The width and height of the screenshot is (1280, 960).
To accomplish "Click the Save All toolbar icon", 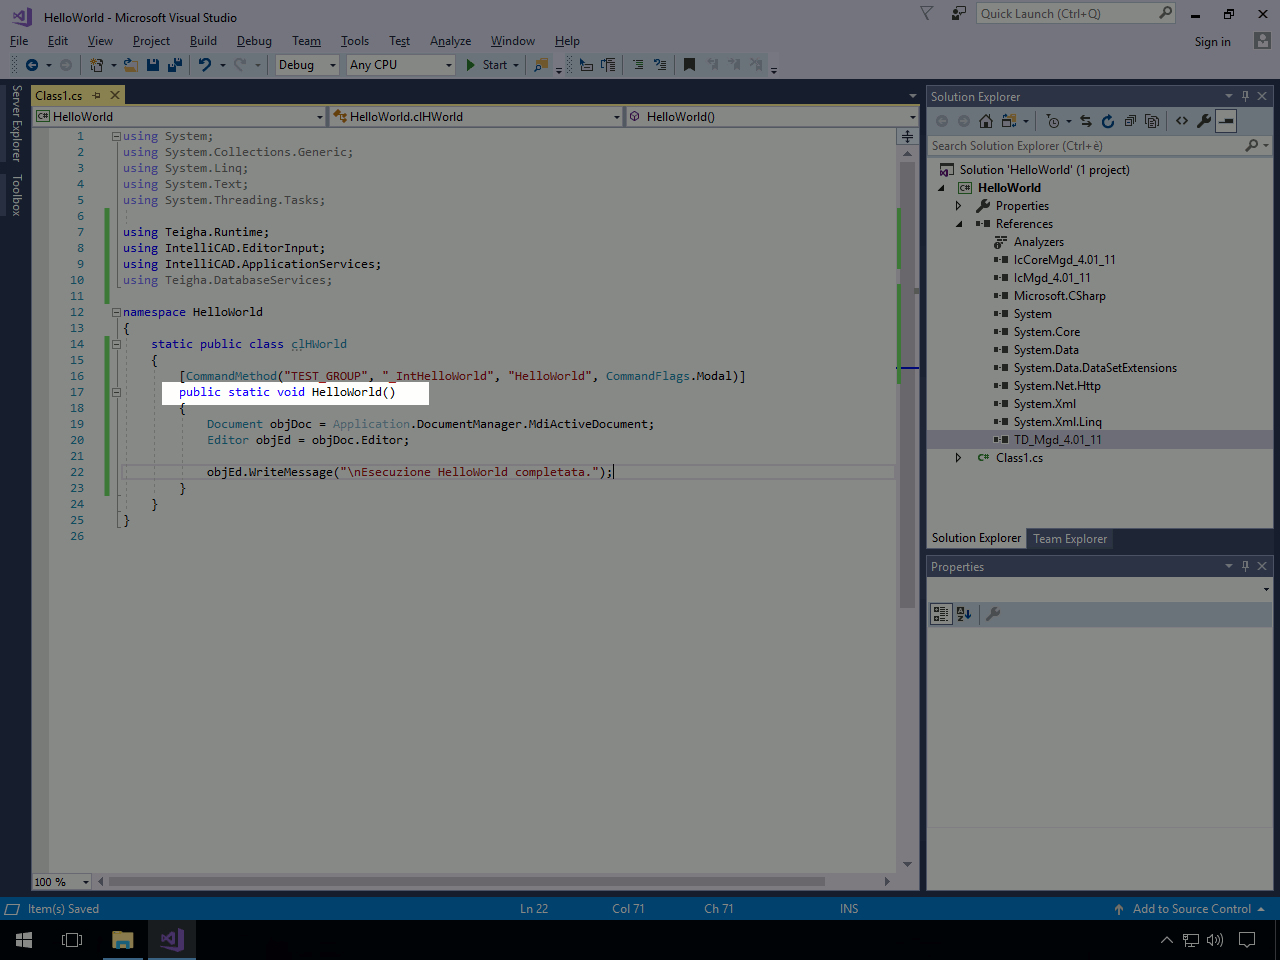I will click(x=174, y=65).
